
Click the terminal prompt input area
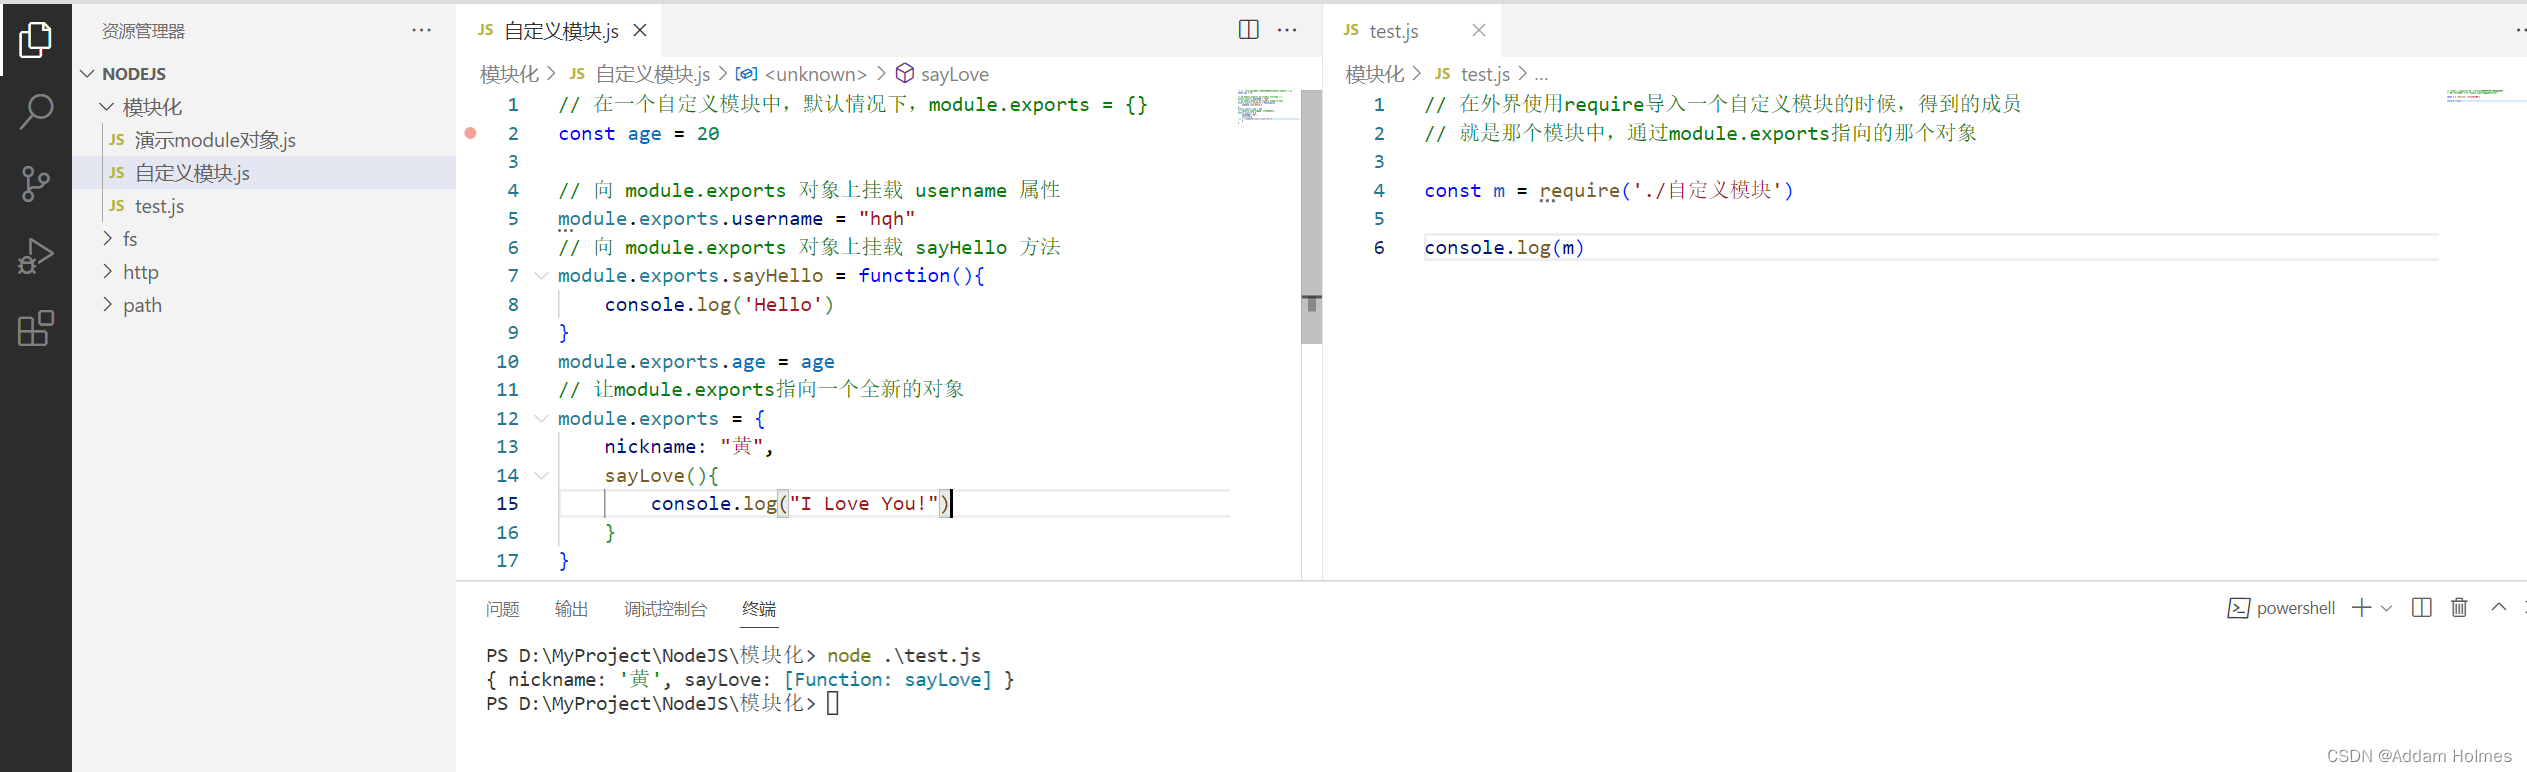(x=833, y=704)
